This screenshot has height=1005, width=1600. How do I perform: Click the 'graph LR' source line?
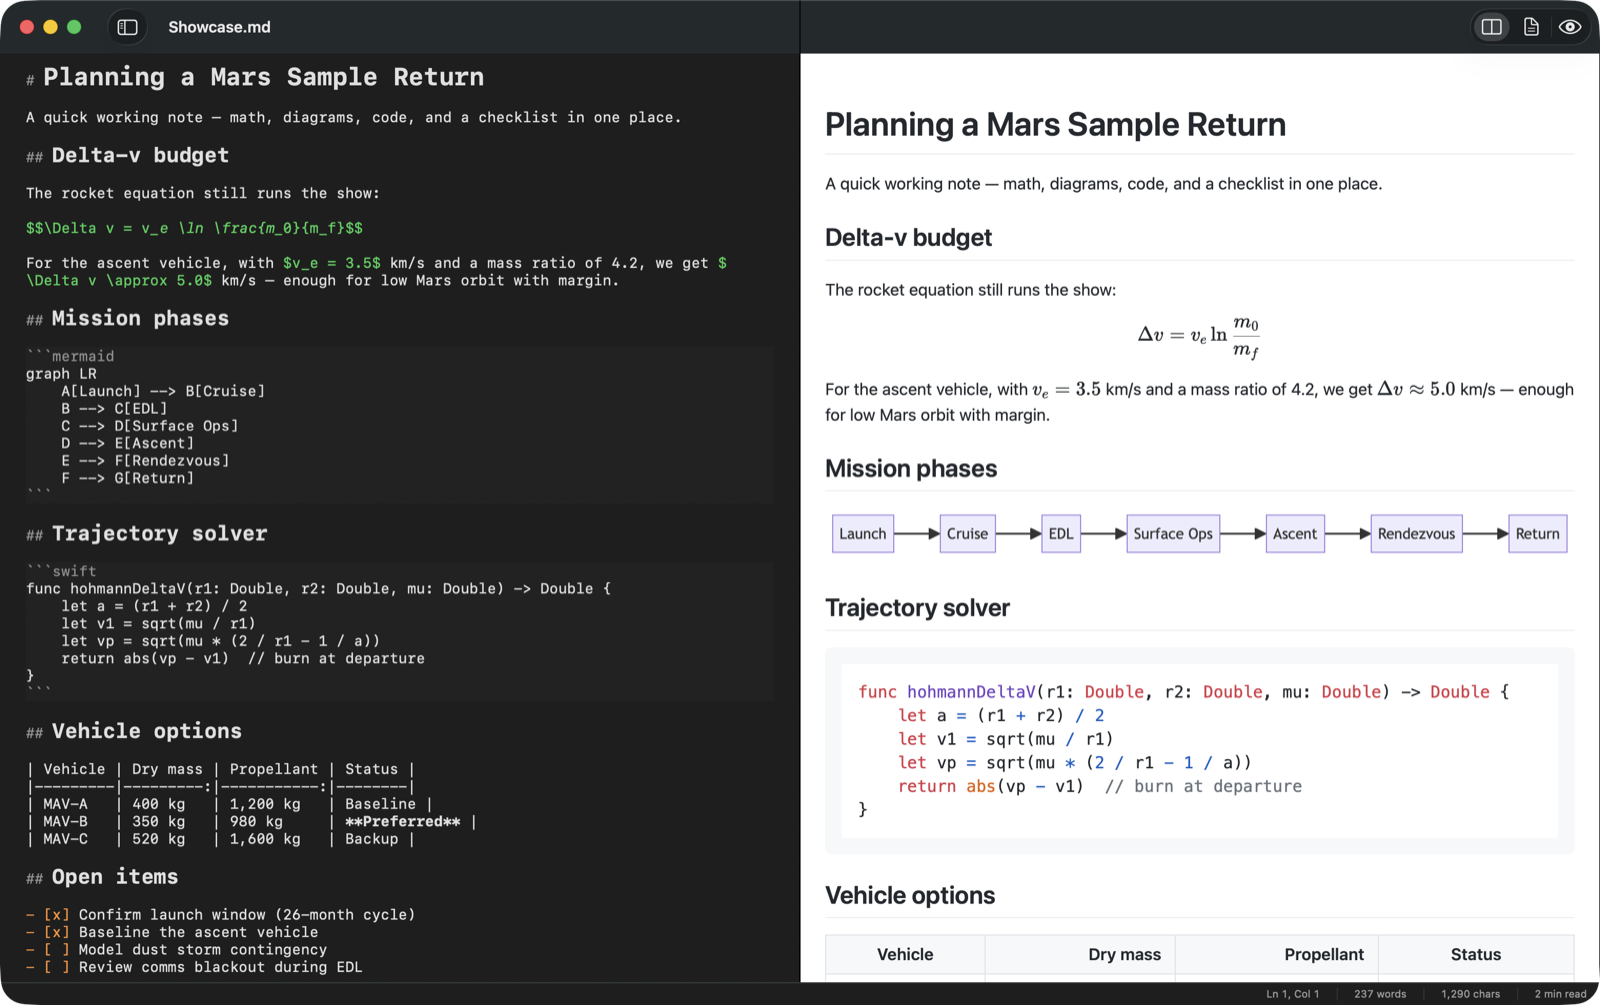click(61, 374)
